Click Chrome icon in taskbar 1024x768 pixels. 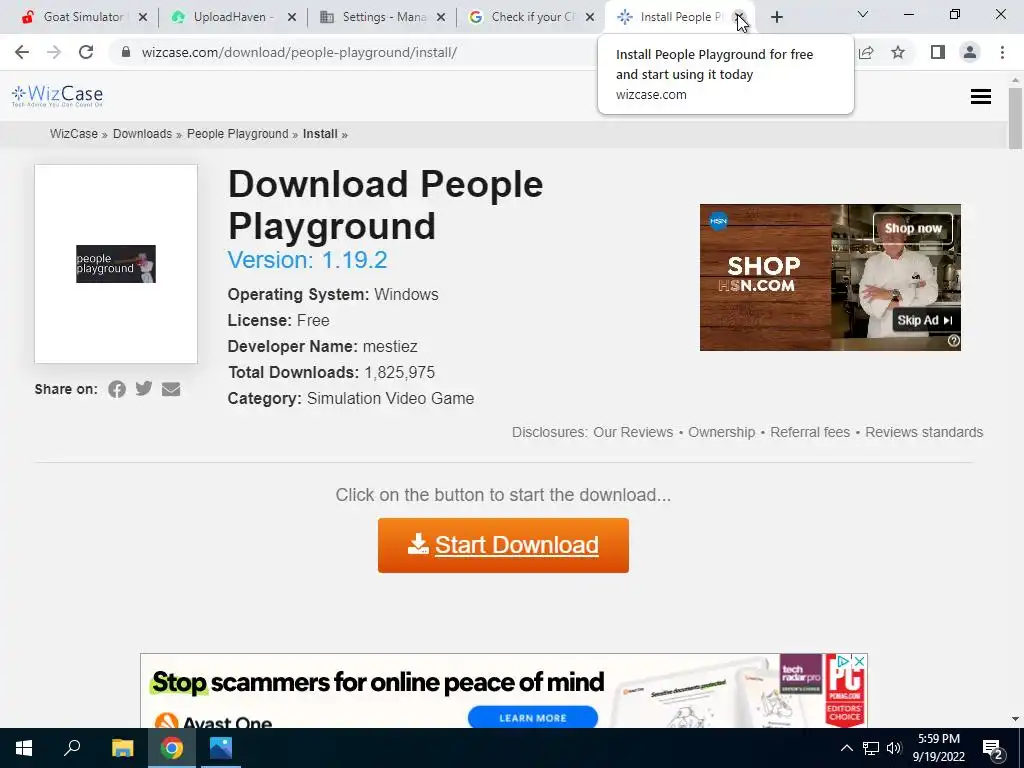172,748
